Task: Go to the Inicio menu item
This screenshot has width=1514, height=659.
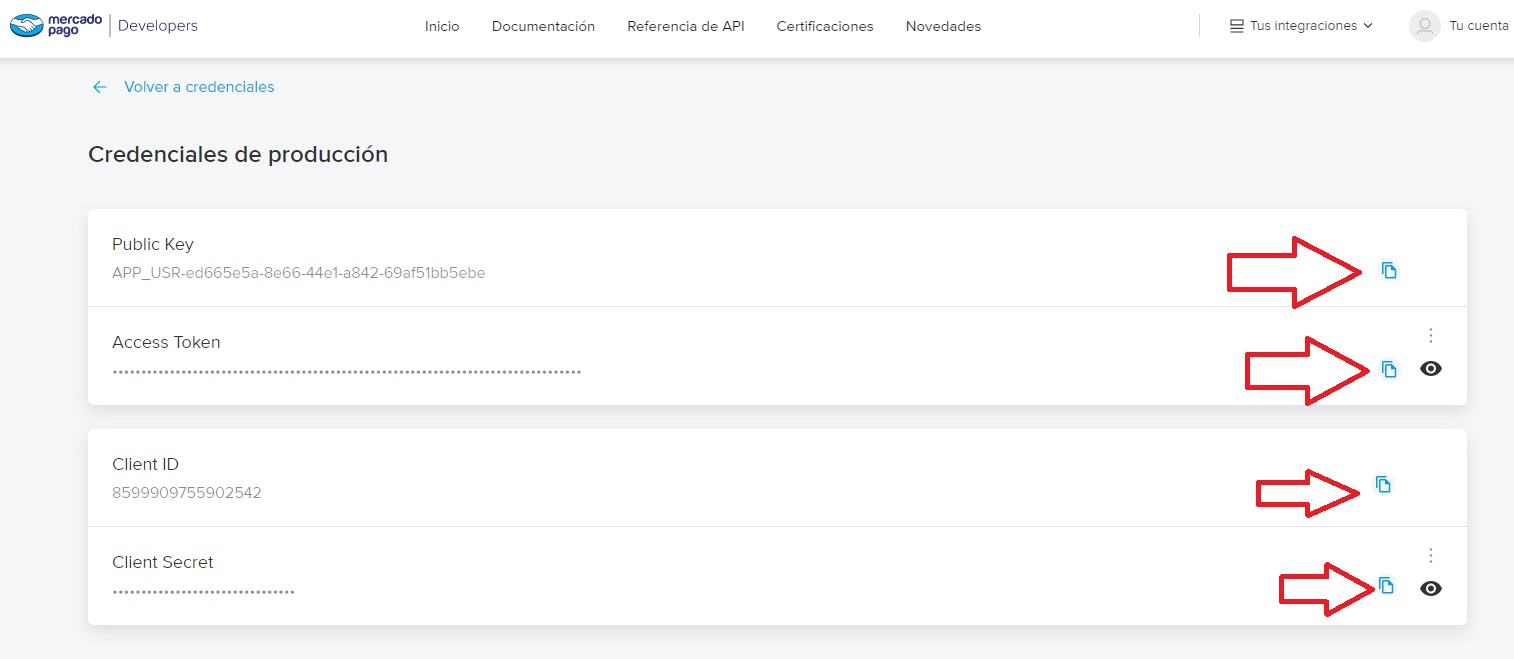Action: click(442, 26)
